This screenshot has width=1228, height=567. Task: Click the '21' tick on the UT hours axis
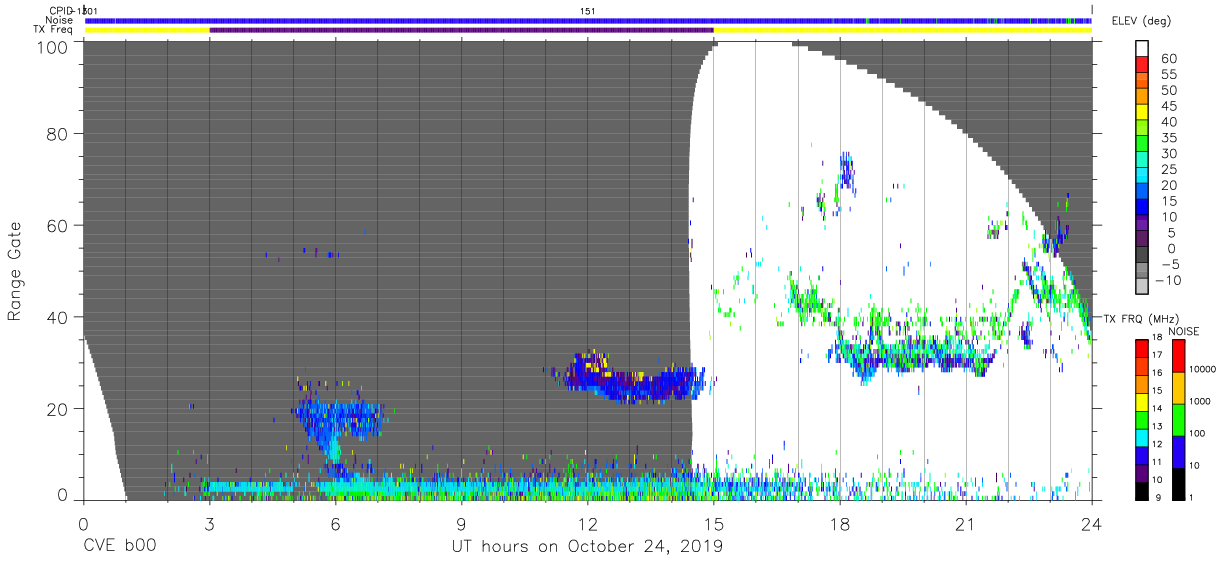(966, 524)
